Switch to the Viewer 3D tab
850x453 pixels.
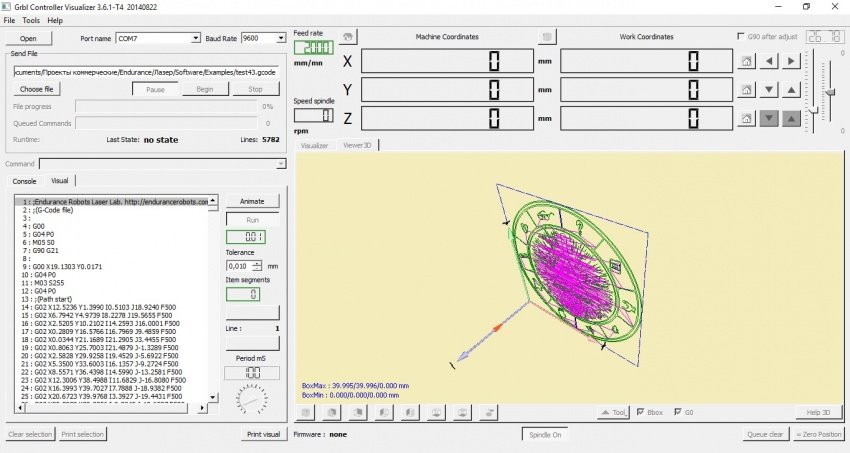[x=357, y=145]
